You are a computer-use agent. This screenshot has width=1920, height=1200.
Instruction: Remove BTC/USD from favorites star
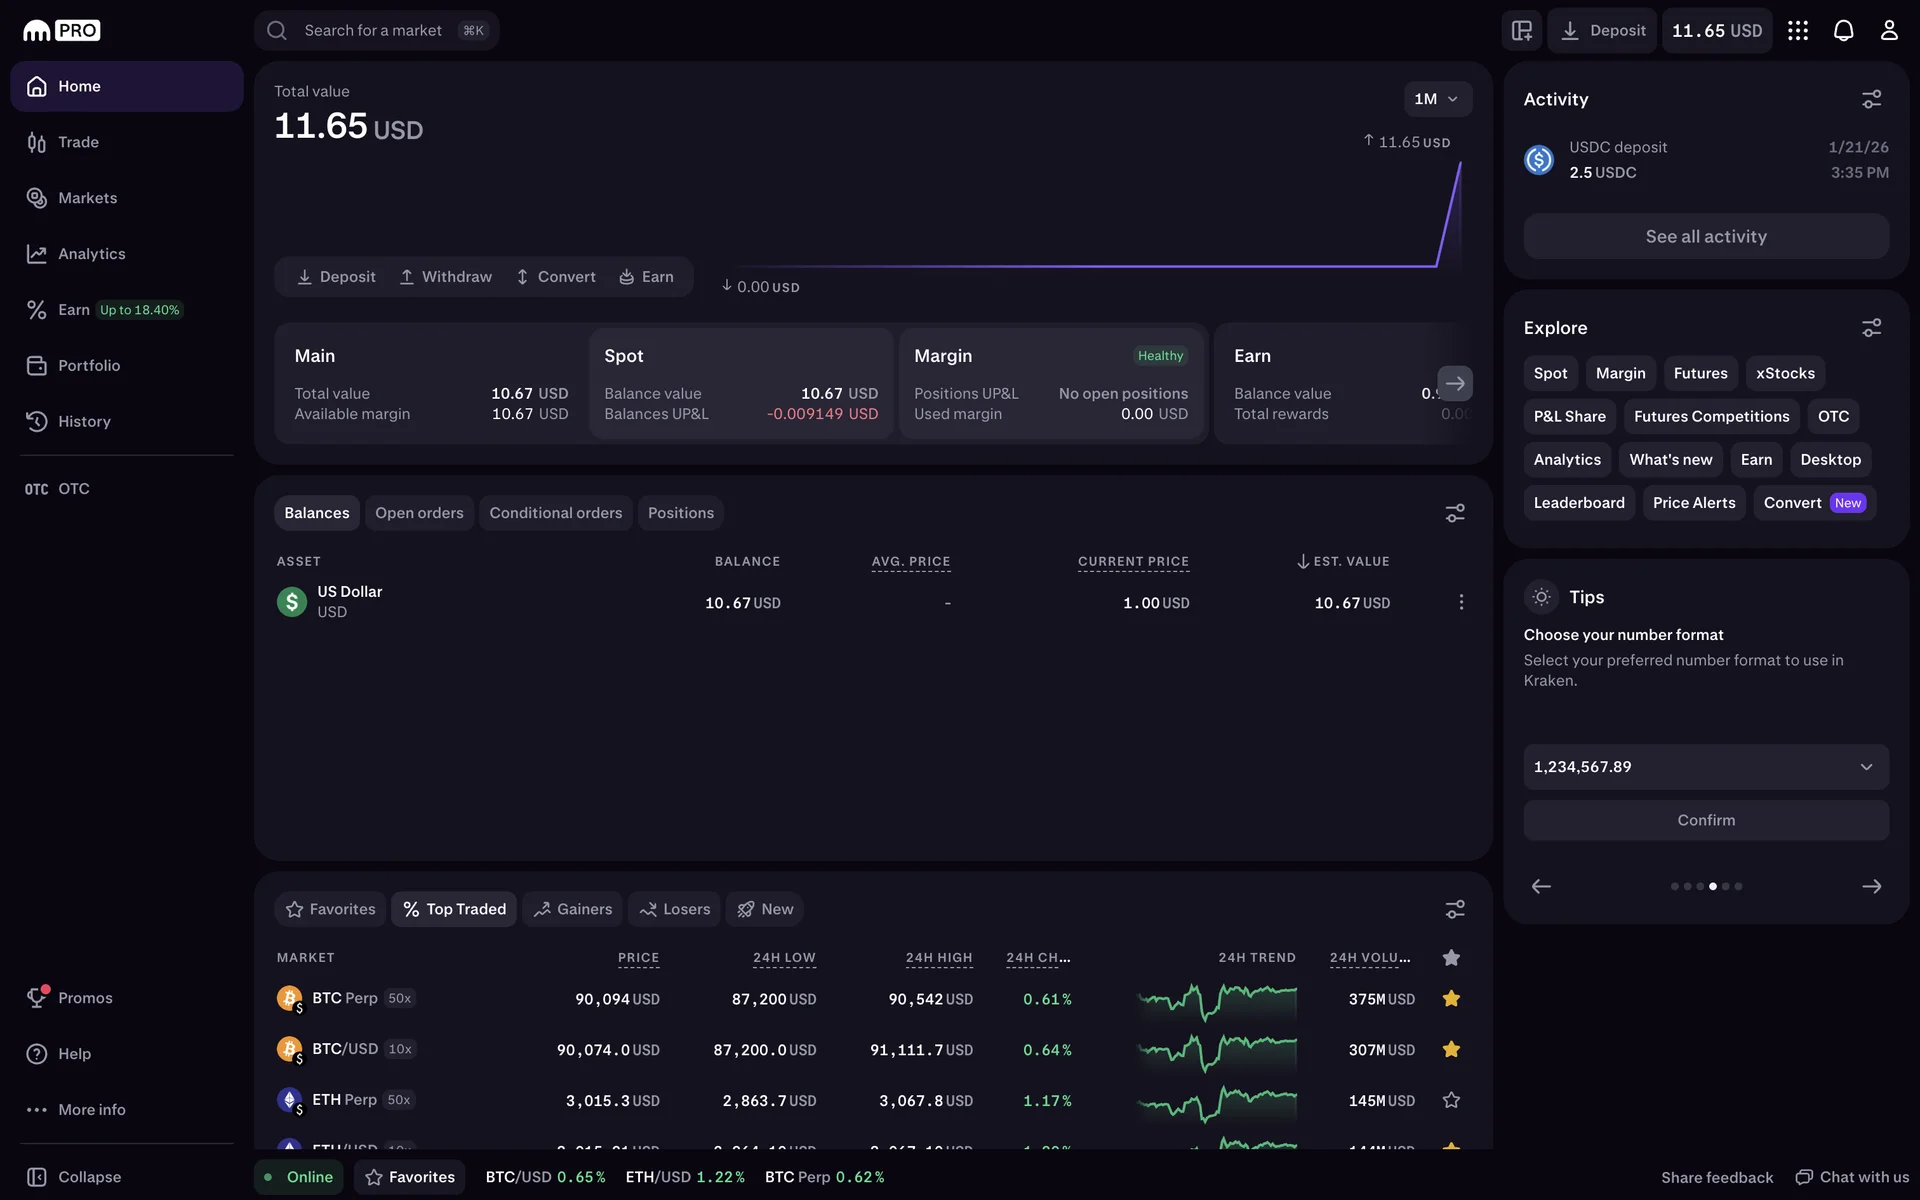[1451, 1049]
